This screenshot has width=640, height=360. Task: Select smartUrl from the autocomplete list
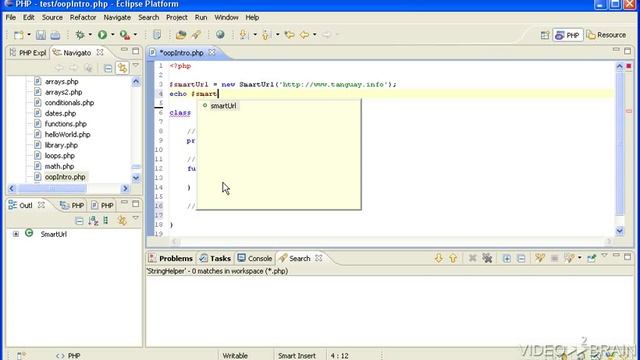click(223, 106)
